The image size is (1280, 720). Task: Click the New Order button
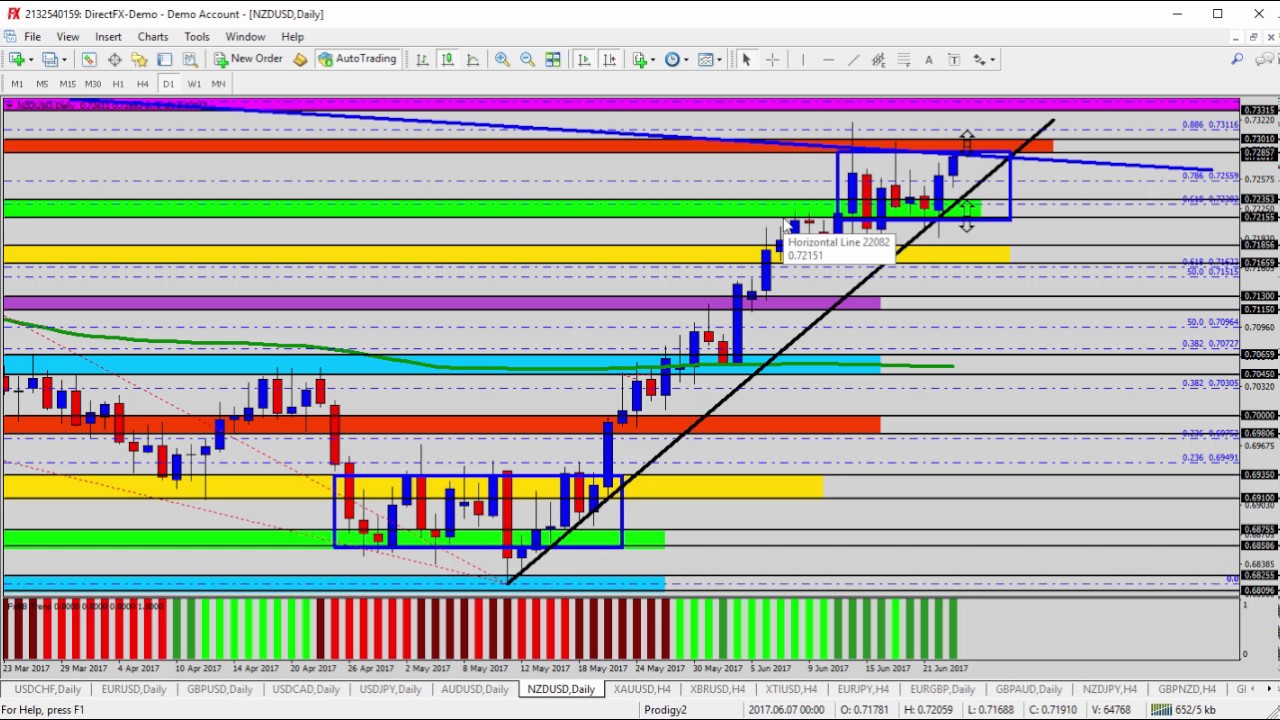point(248,59)
